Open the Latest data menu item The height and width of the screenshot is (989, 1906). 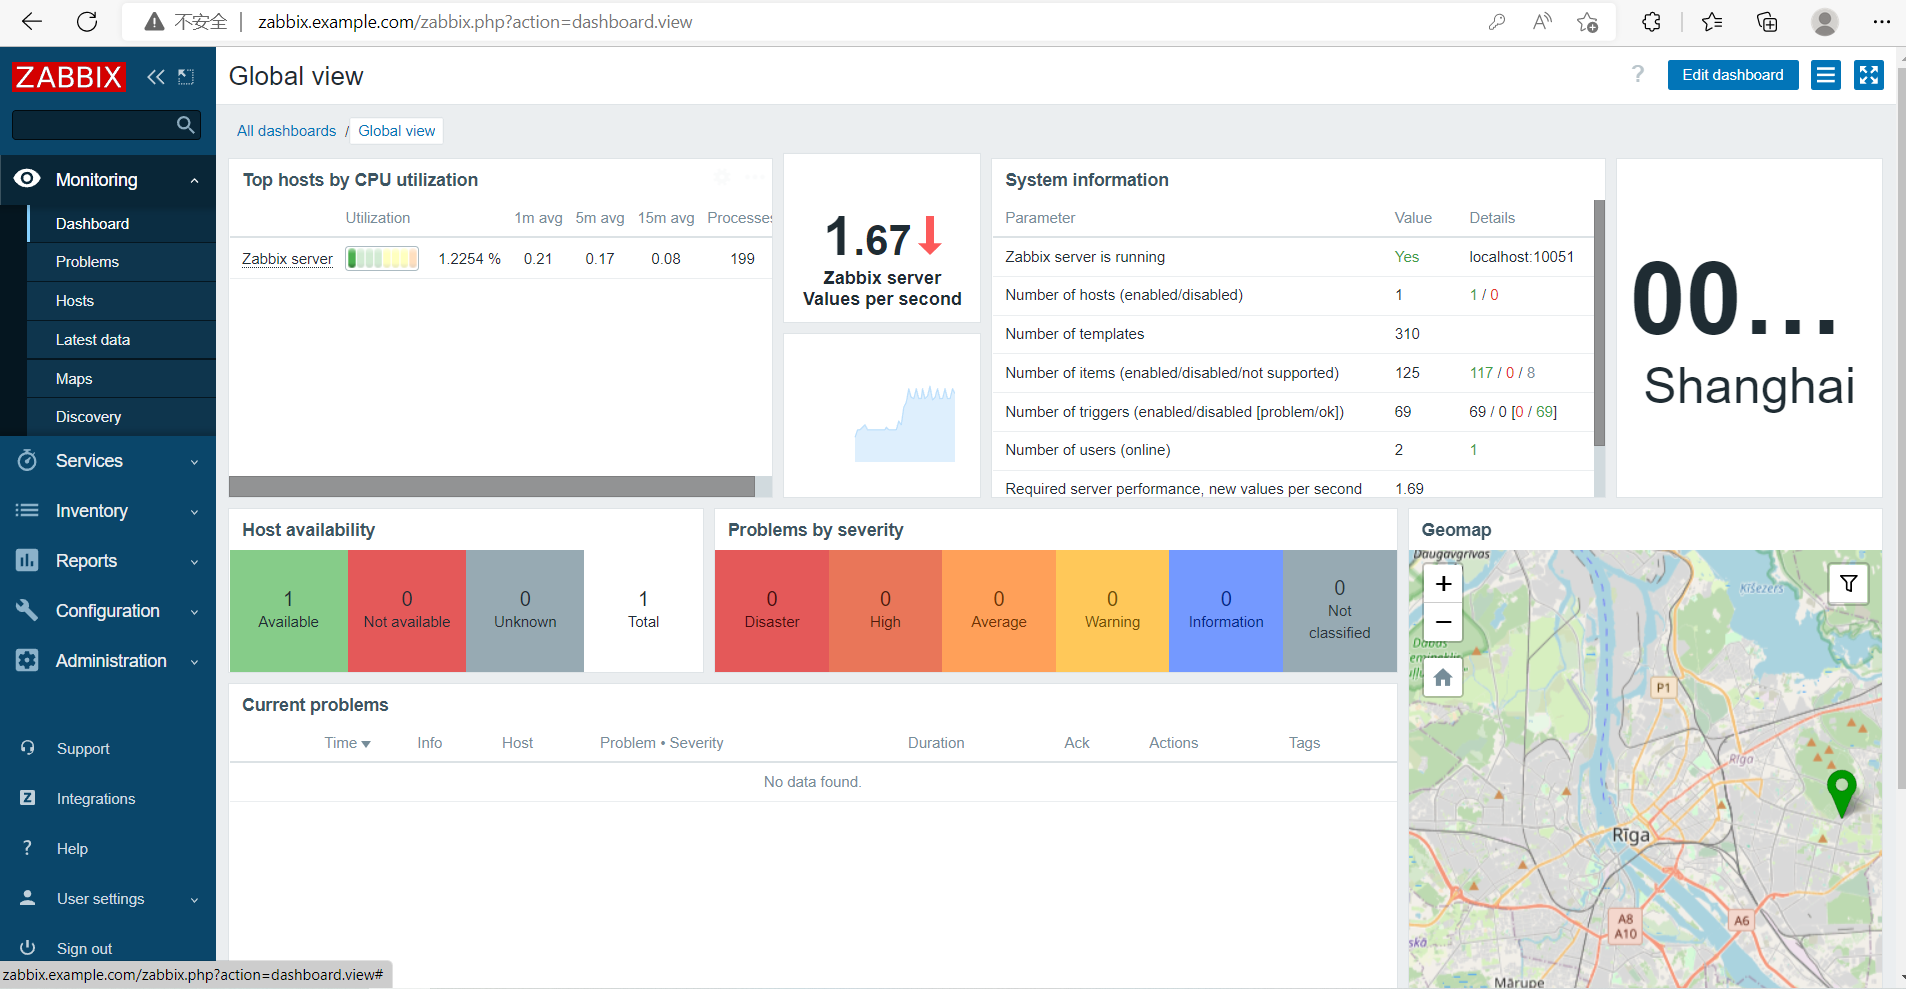pos(93,340)
